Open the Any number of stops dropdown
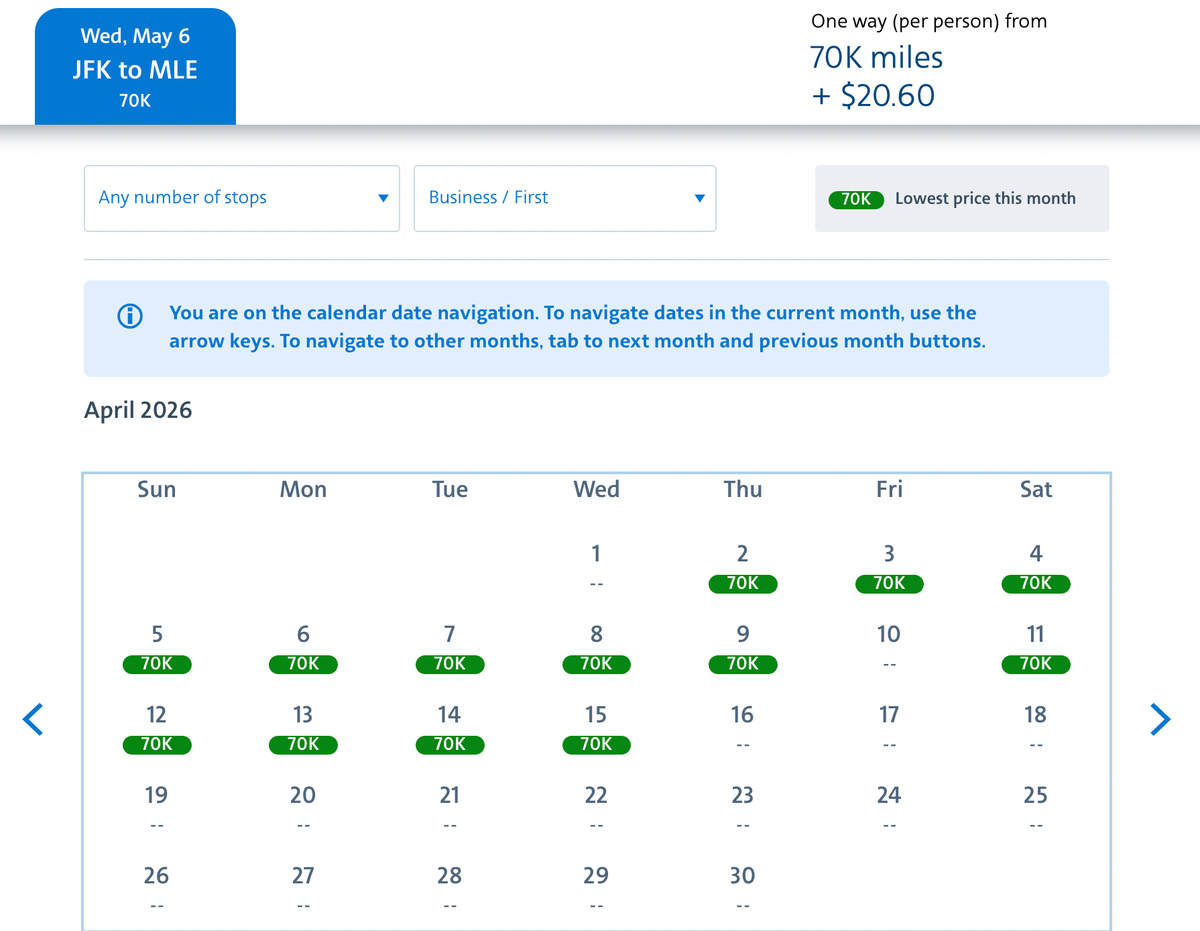 point(241,198)
